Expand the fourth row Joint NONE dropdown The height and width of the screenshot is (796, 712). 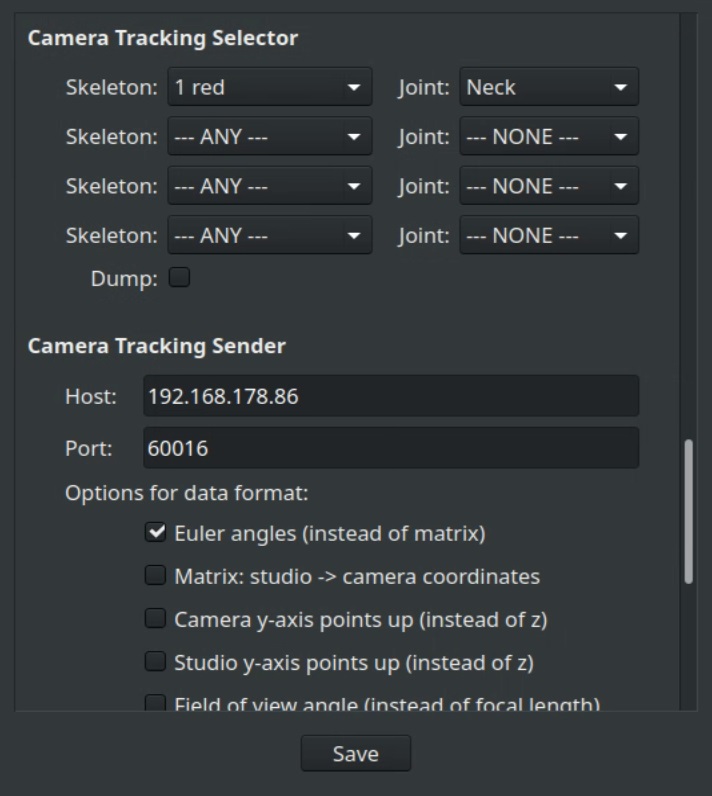coord(548,236)
